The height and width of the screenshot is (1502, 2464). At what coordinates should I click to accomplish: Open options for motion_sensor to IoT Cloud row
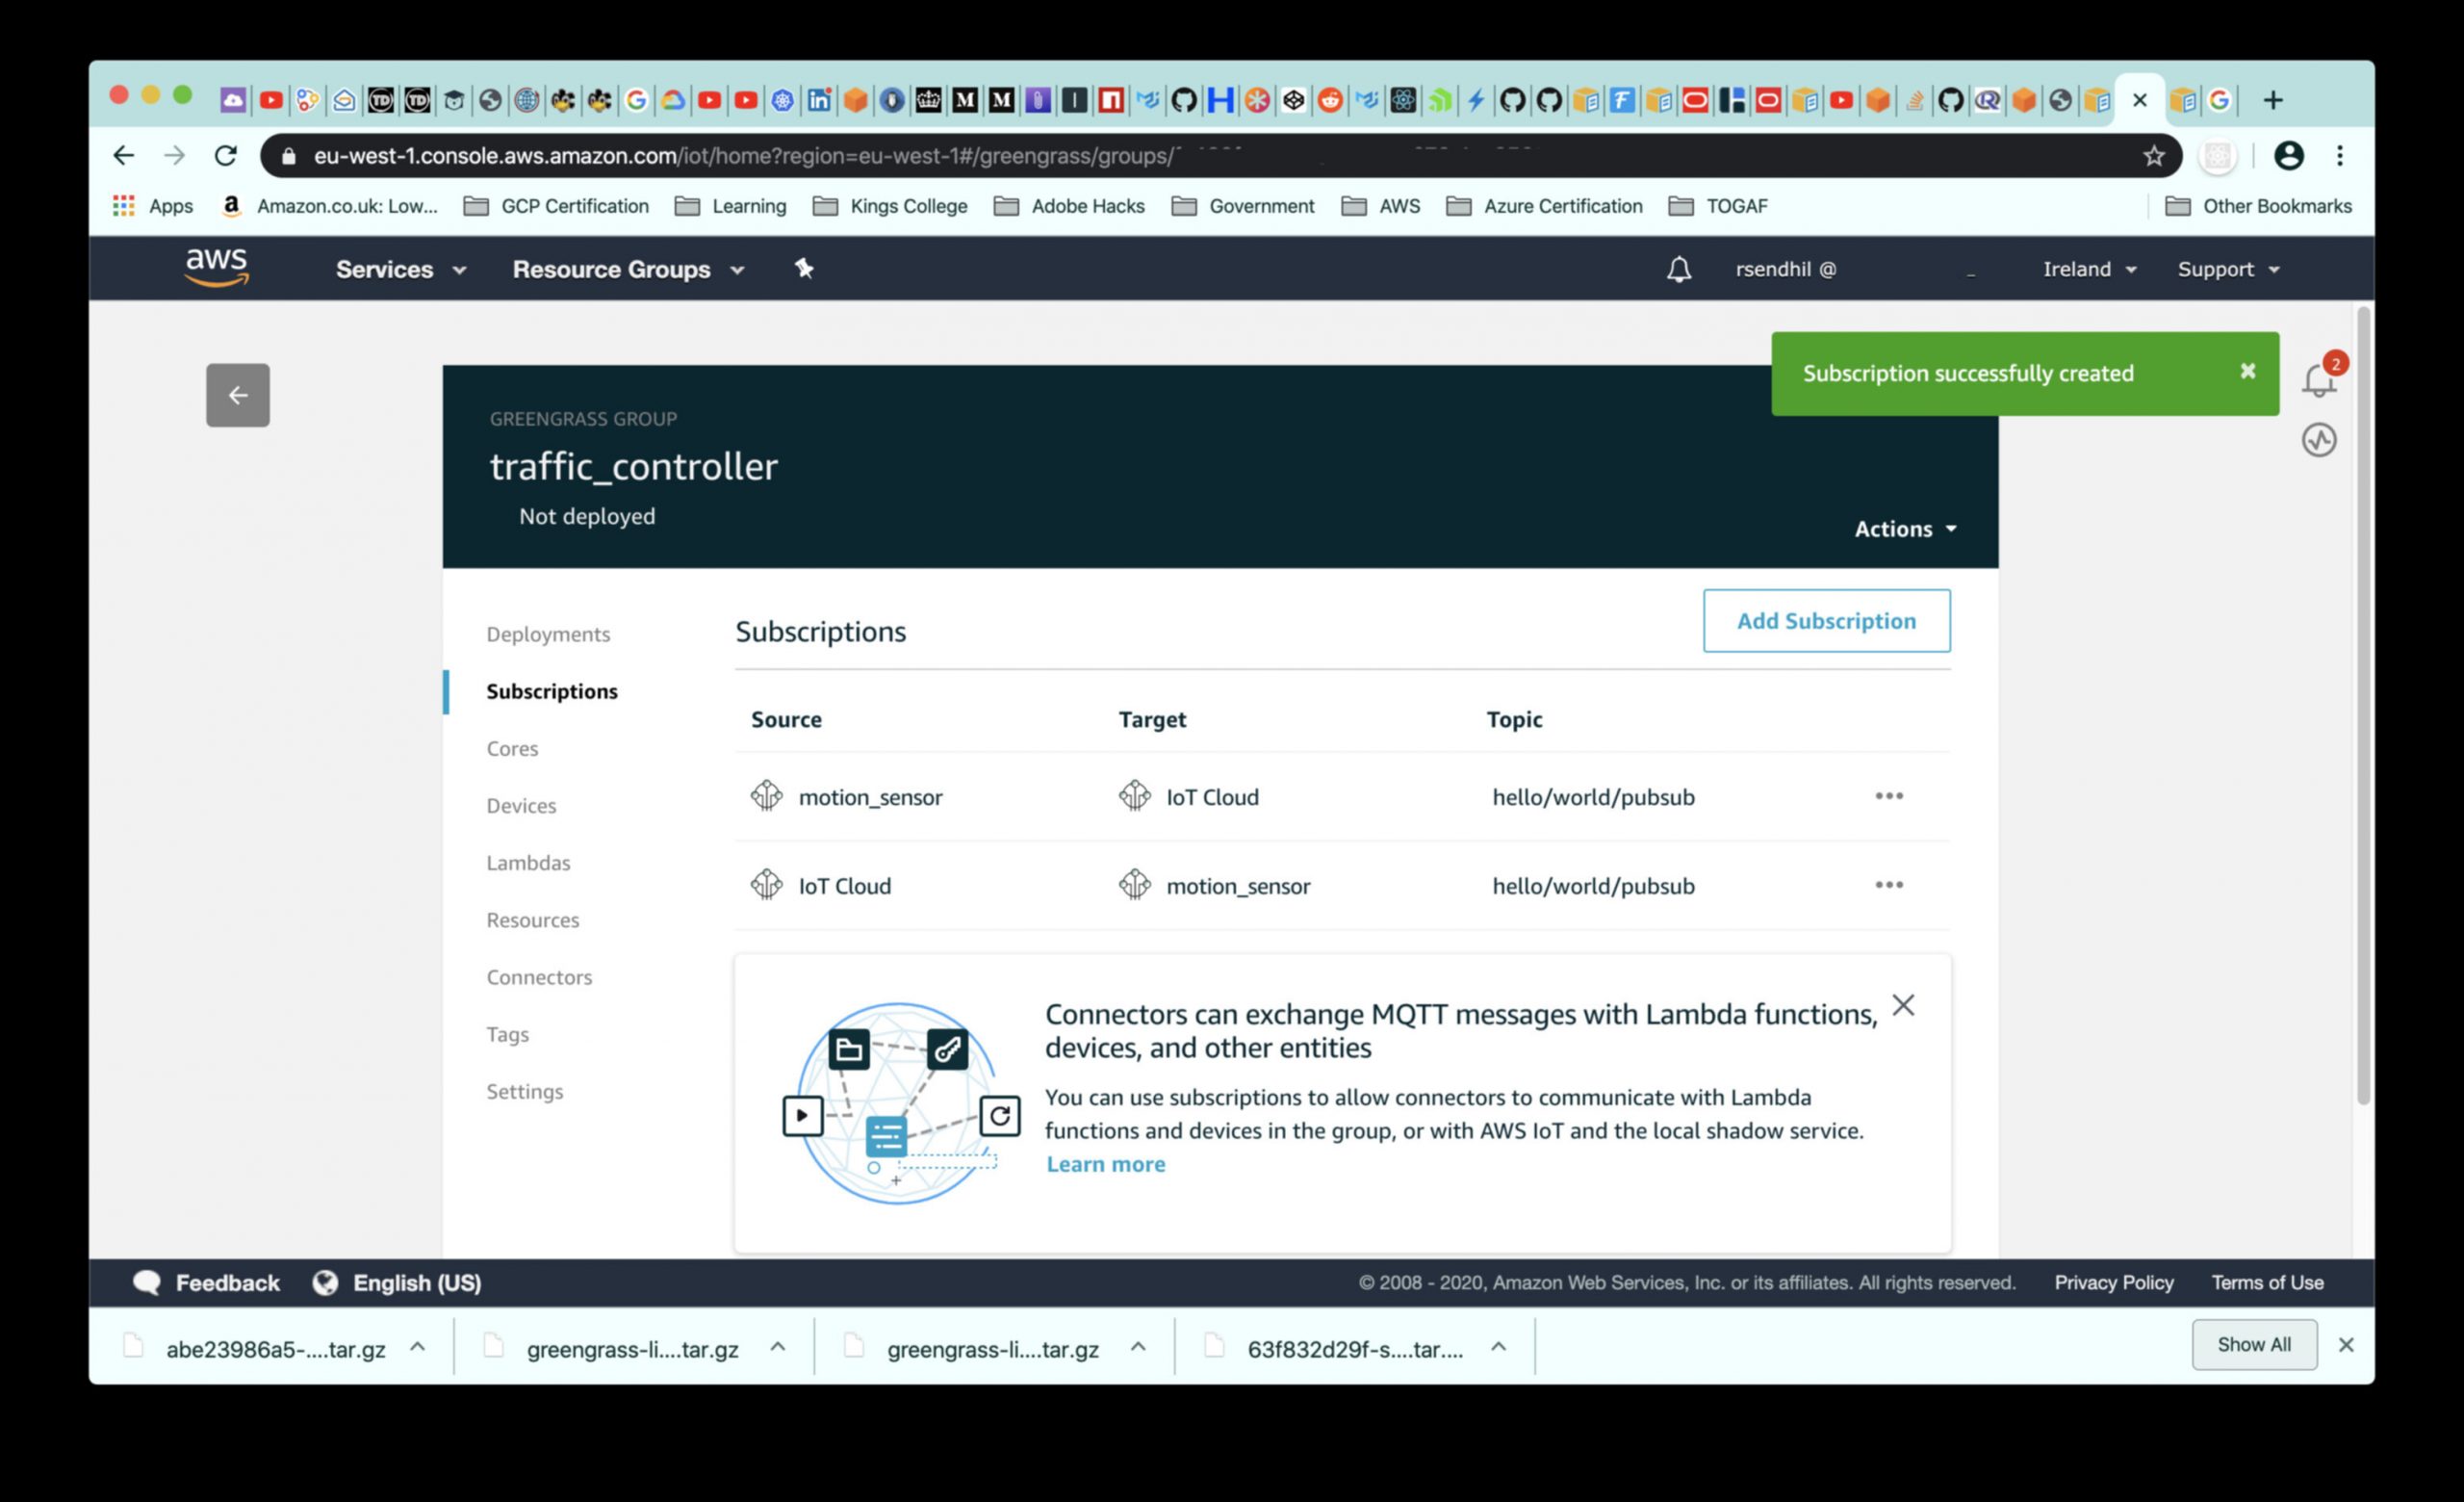pos(1888,796)
